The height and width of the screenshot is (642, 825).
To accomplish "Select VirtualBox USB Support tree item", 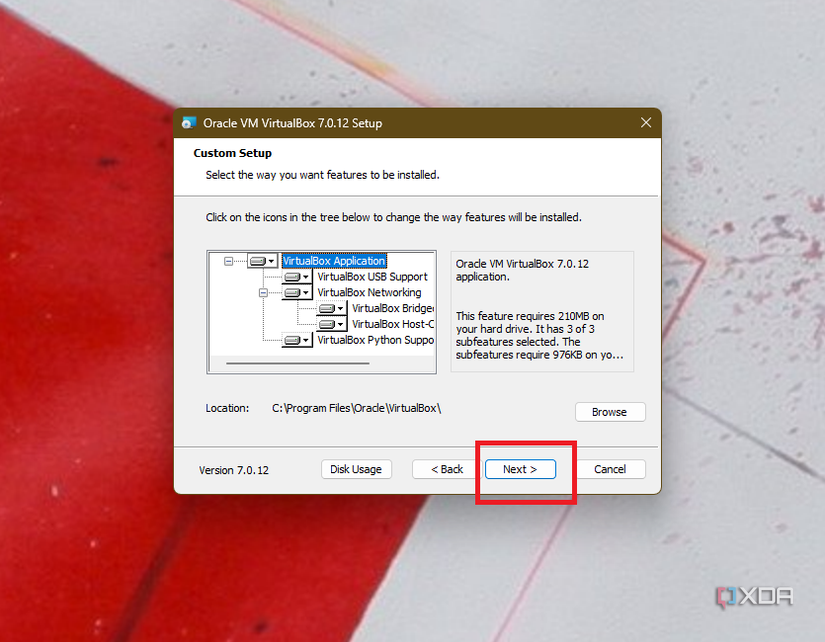I will (x=373, y=277).
